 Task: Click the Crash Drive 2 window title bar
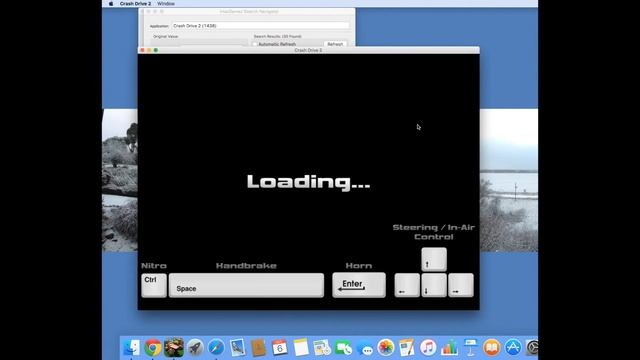pyautogui.click(x=309, y=50)
